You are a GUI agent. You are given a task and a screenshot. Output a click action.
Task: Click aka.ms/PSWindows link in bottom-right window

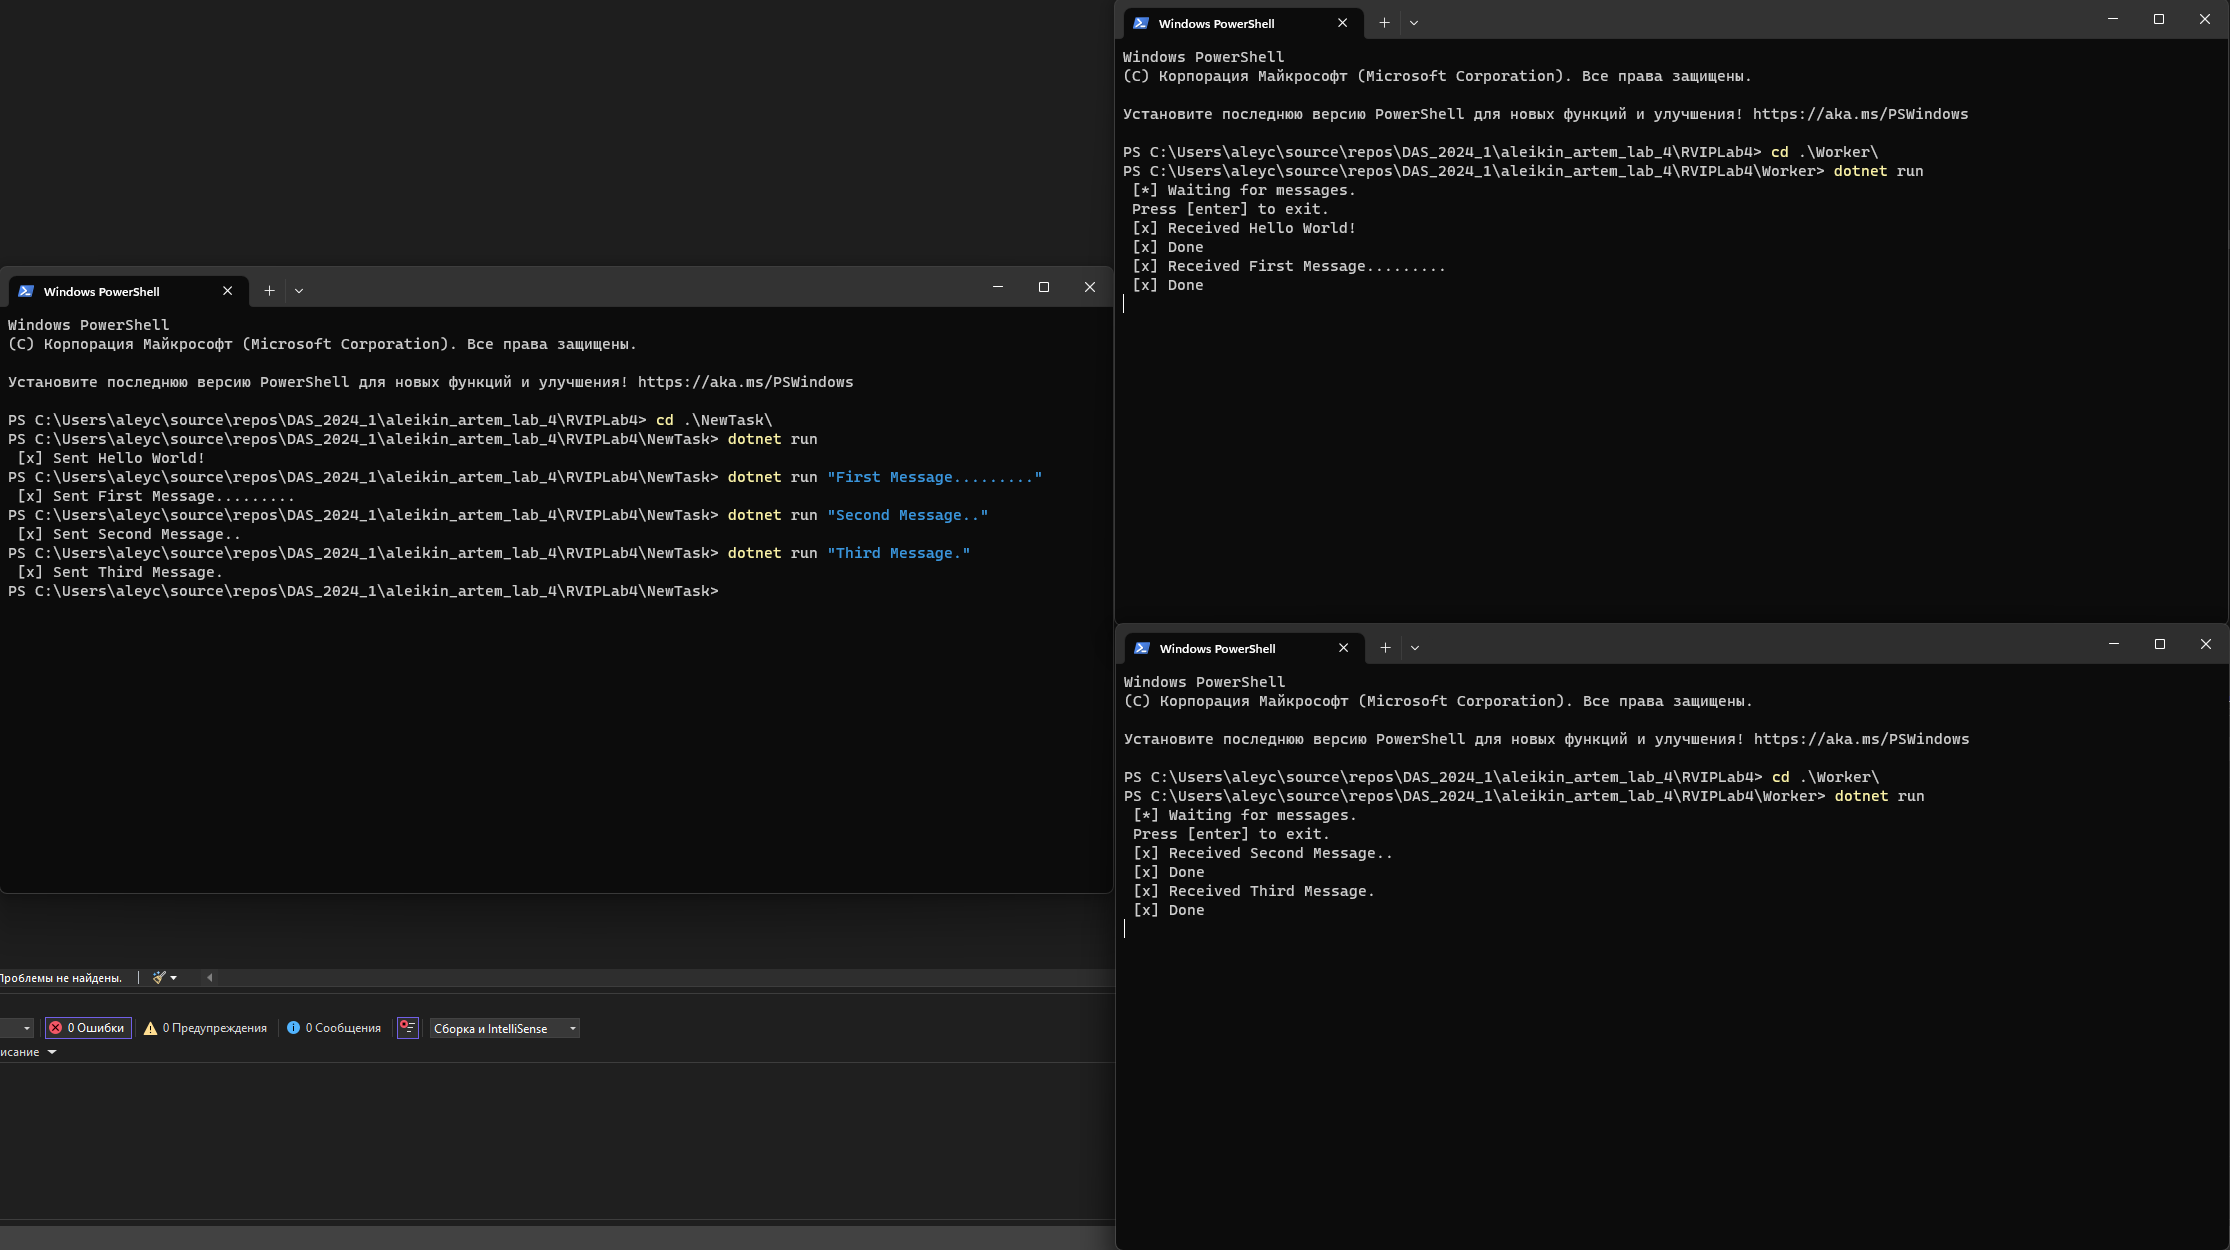click(x=1861, y=739)
